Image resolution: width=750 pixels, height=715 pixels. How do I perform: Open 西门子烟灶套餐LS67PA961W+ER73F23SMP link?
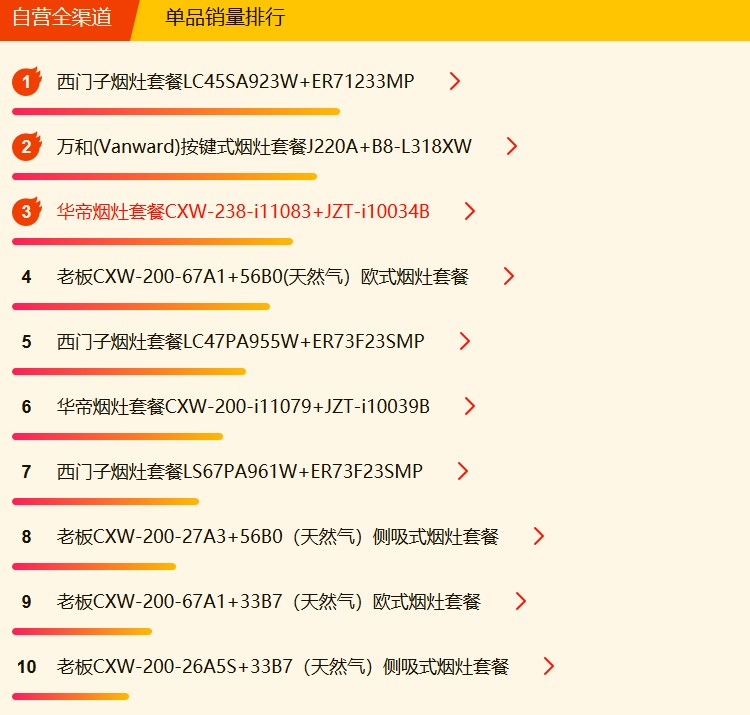pos(240,472)
